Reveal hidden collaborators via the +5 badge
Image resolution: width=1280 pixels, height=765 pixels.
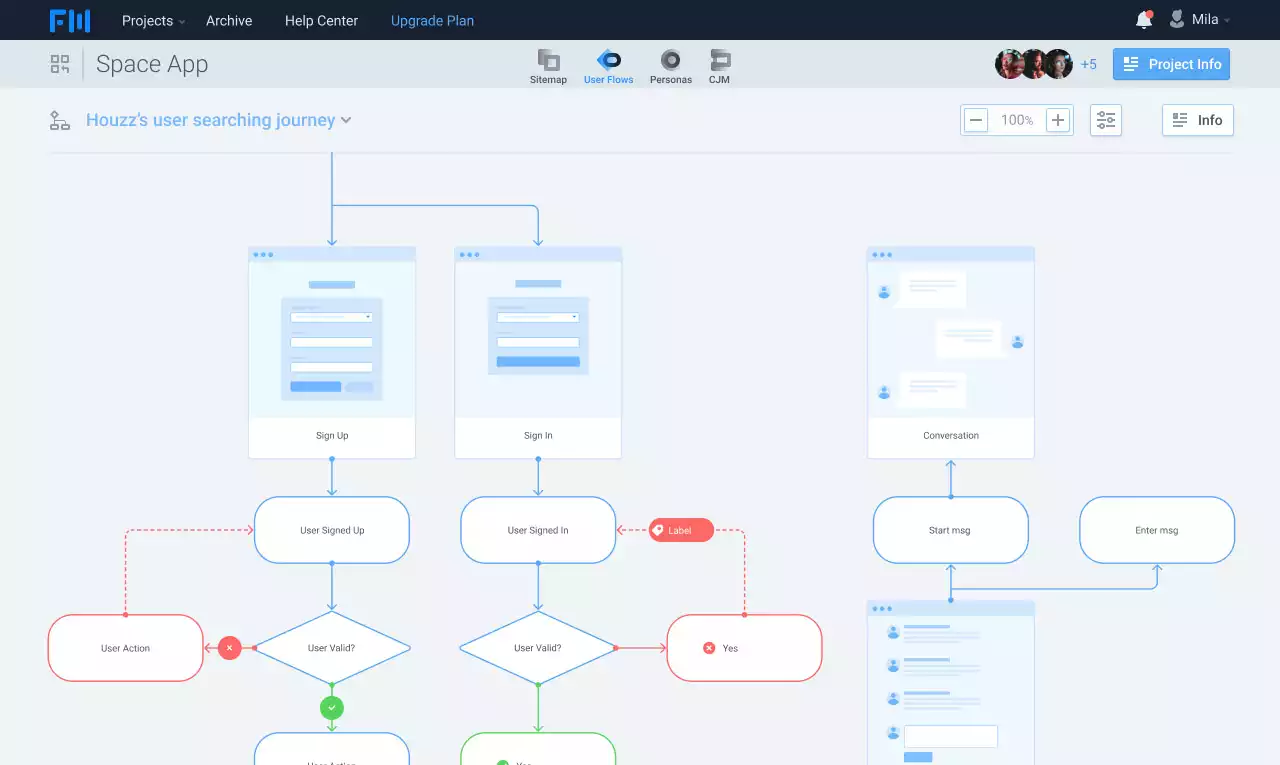click(1089, 63)
